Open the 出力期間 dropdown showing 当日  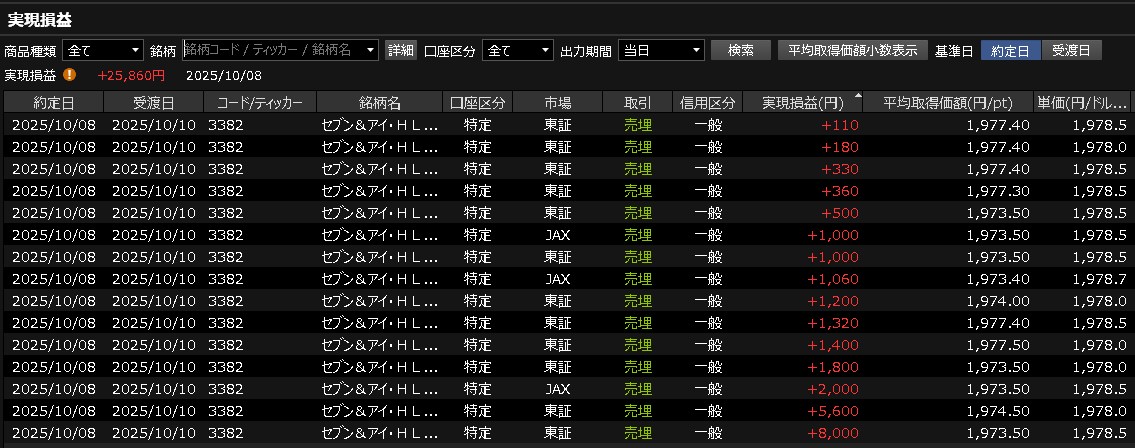[x=661, y=50]
